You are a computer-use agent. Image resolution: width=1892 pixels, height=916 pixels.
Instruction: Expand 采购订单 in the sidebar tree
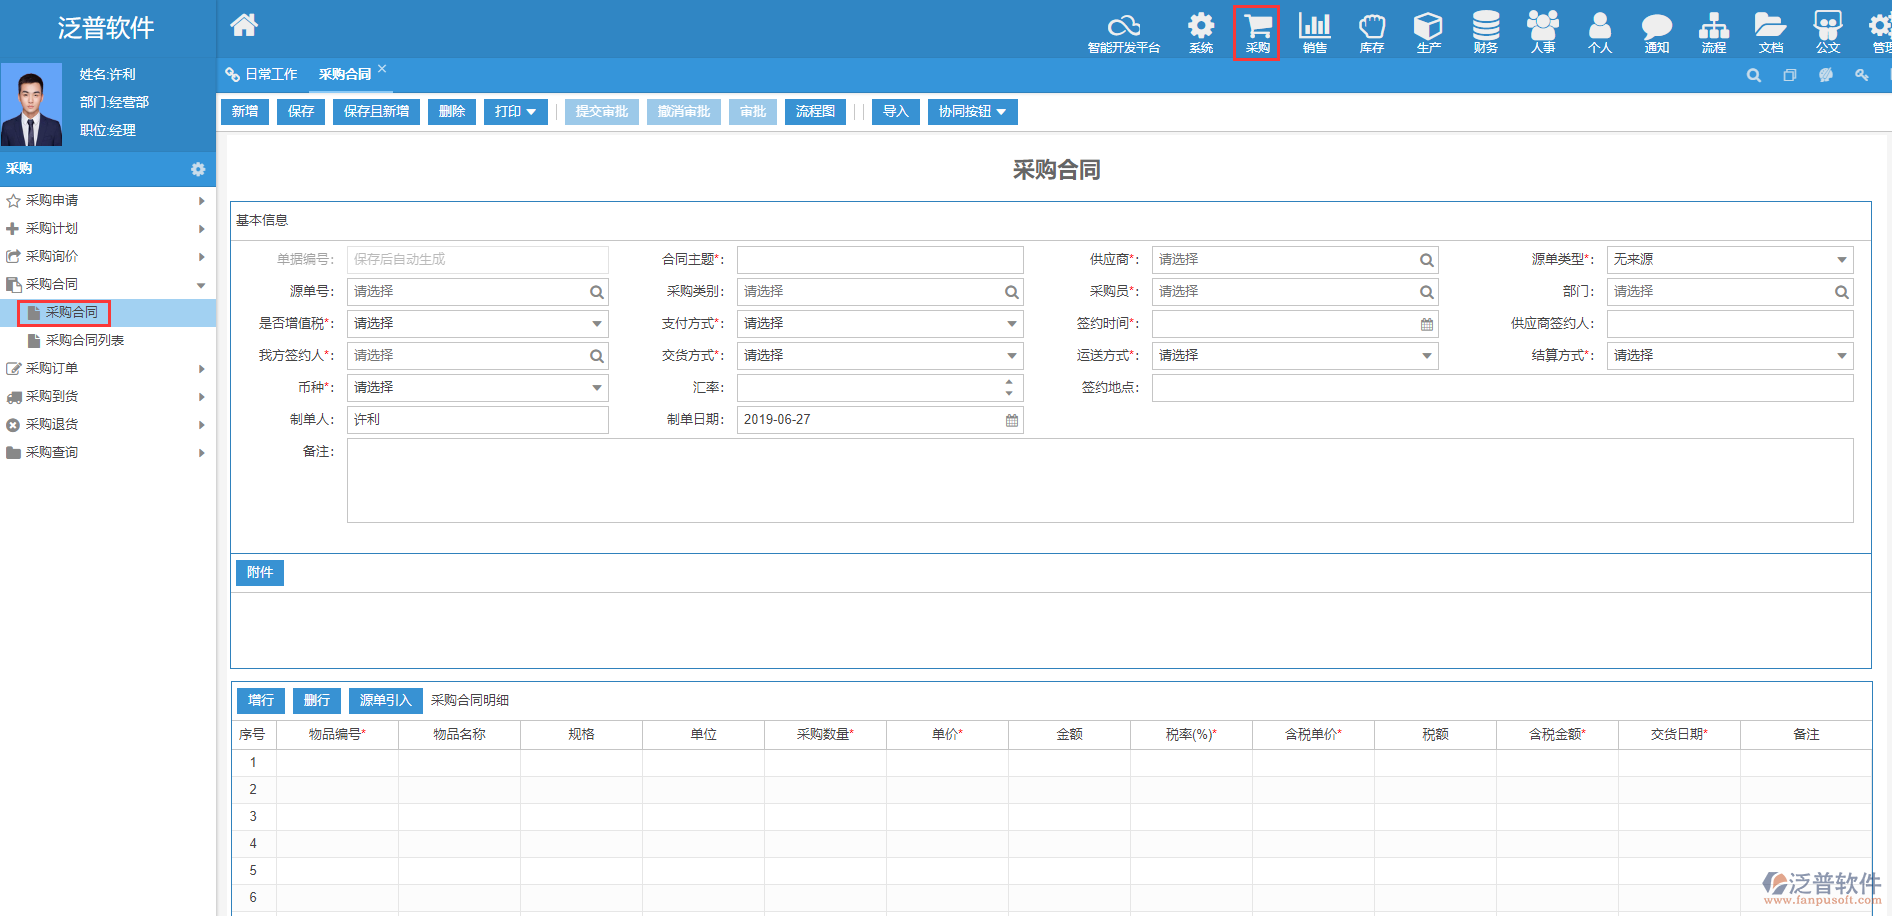(x=52, y=368)
